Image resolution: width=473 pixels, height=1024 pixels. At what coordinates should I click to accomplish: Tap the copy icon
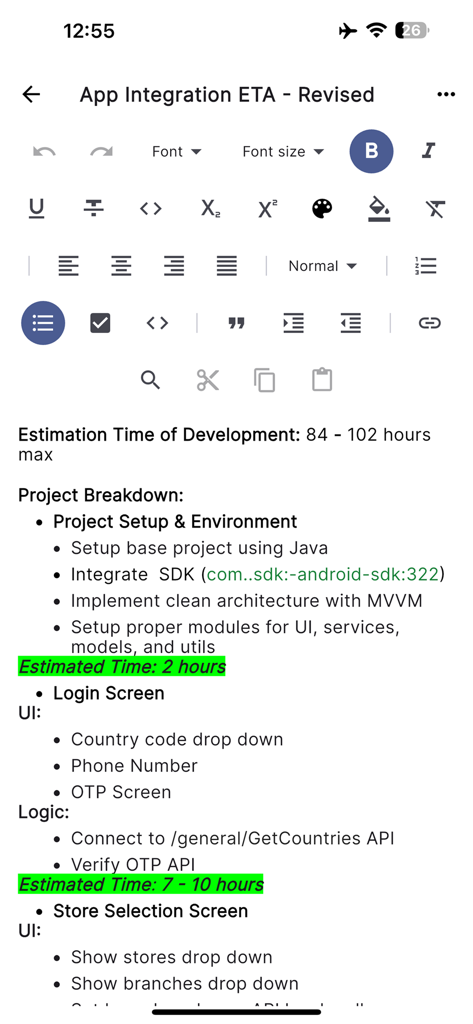tap(265, 379)
